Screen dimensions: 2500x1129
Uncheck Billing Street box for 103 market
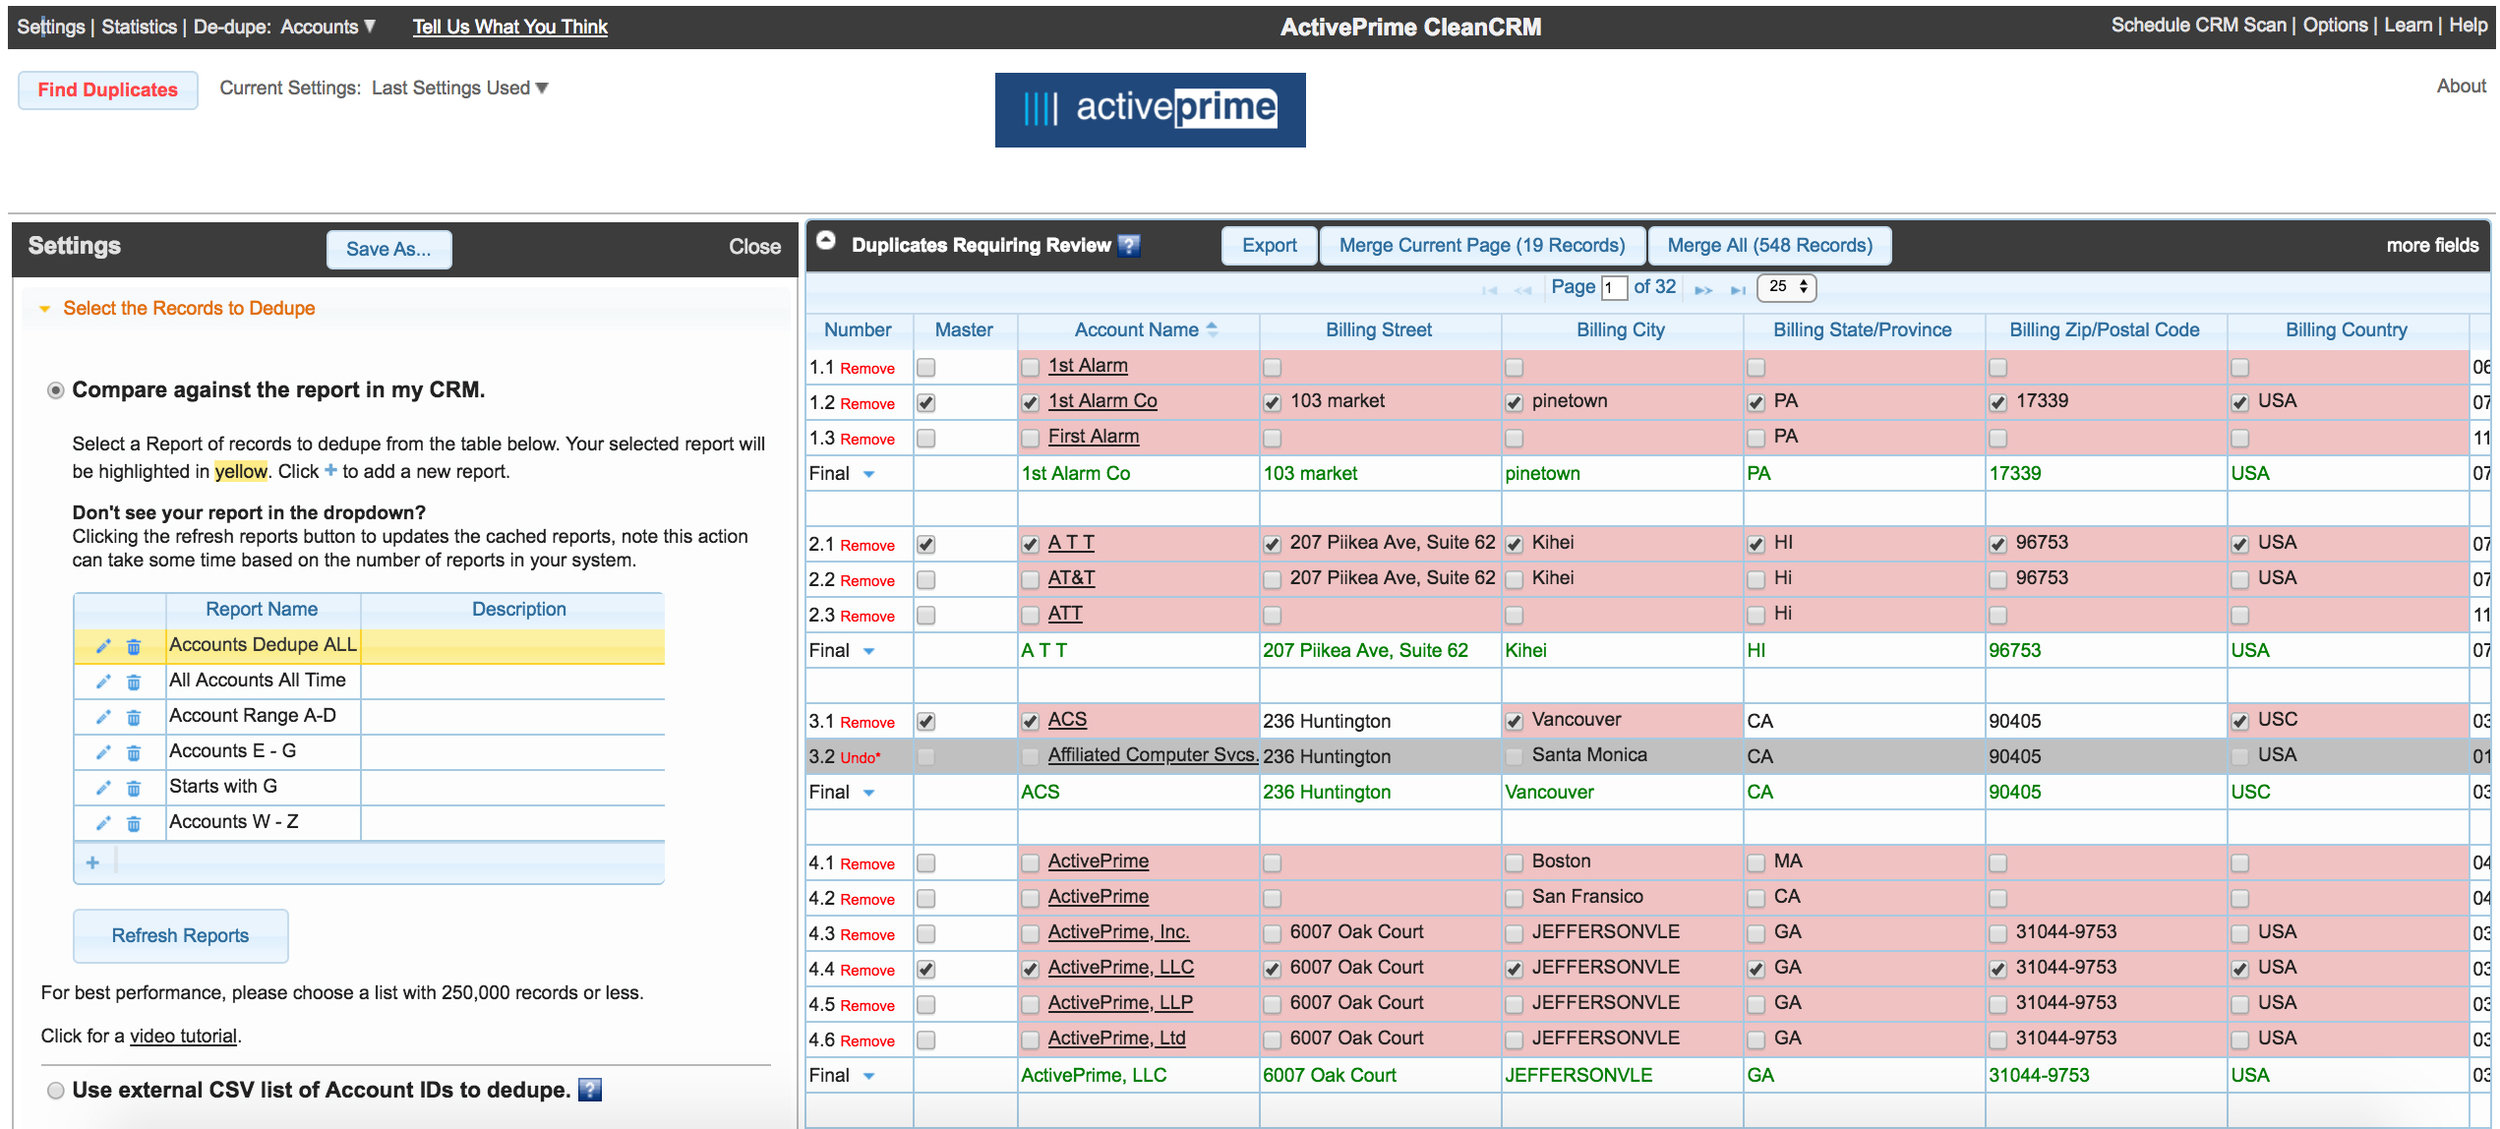pos(1272,403)
